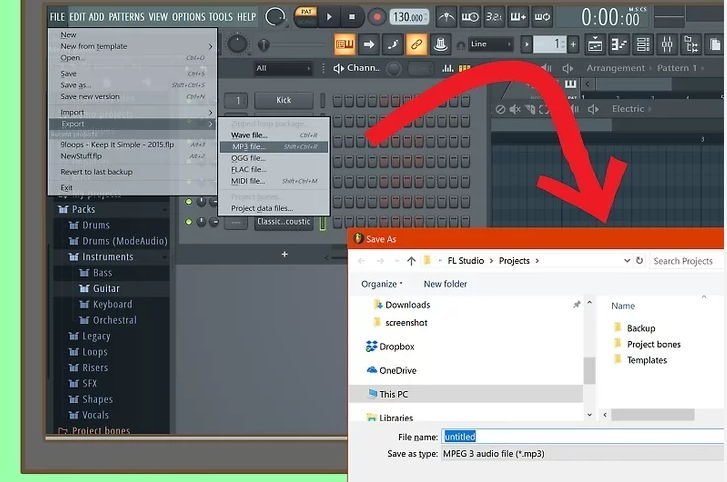The width and height of the screenshot is (727, 482).
Task: Add a channel with the plus button
Action: tap(284, 254)
